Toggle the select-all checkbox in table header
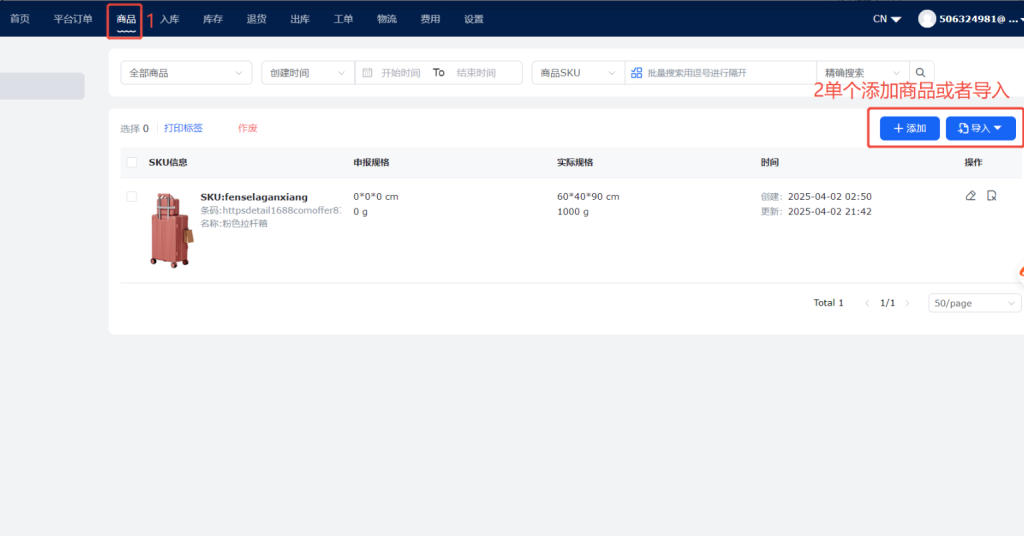1024x536 pixels. (132, 162)
